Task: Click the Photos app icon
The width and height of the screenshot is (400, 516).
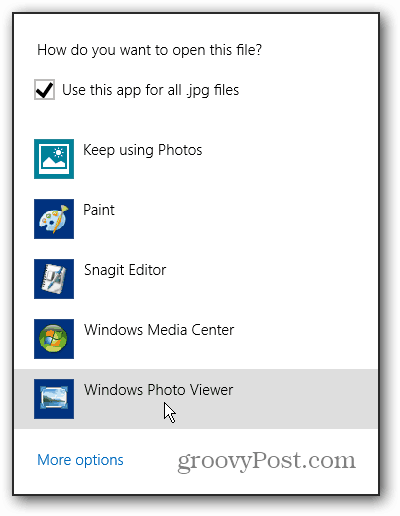Action: (x=54, y=159)
